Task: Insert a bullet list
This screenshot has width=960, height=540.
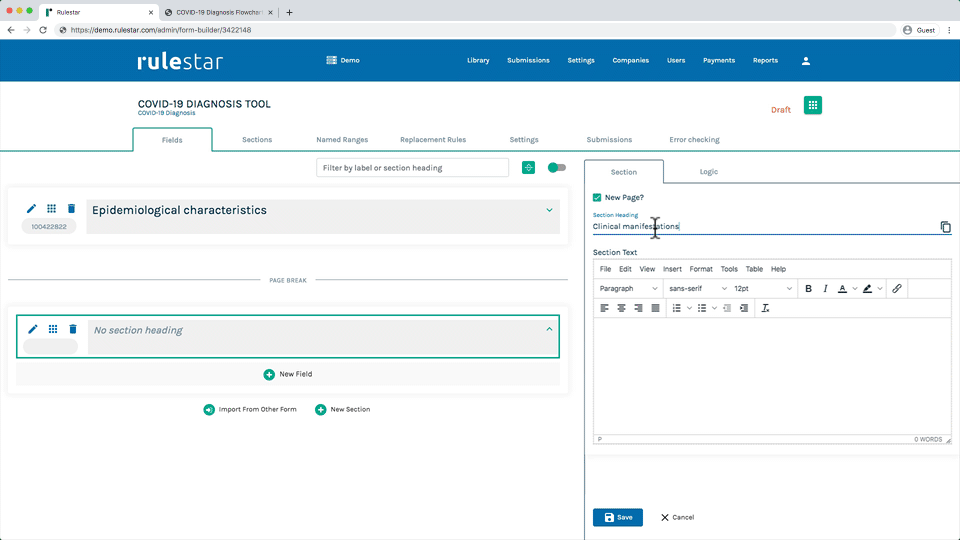Action: [x=702, y=308]
